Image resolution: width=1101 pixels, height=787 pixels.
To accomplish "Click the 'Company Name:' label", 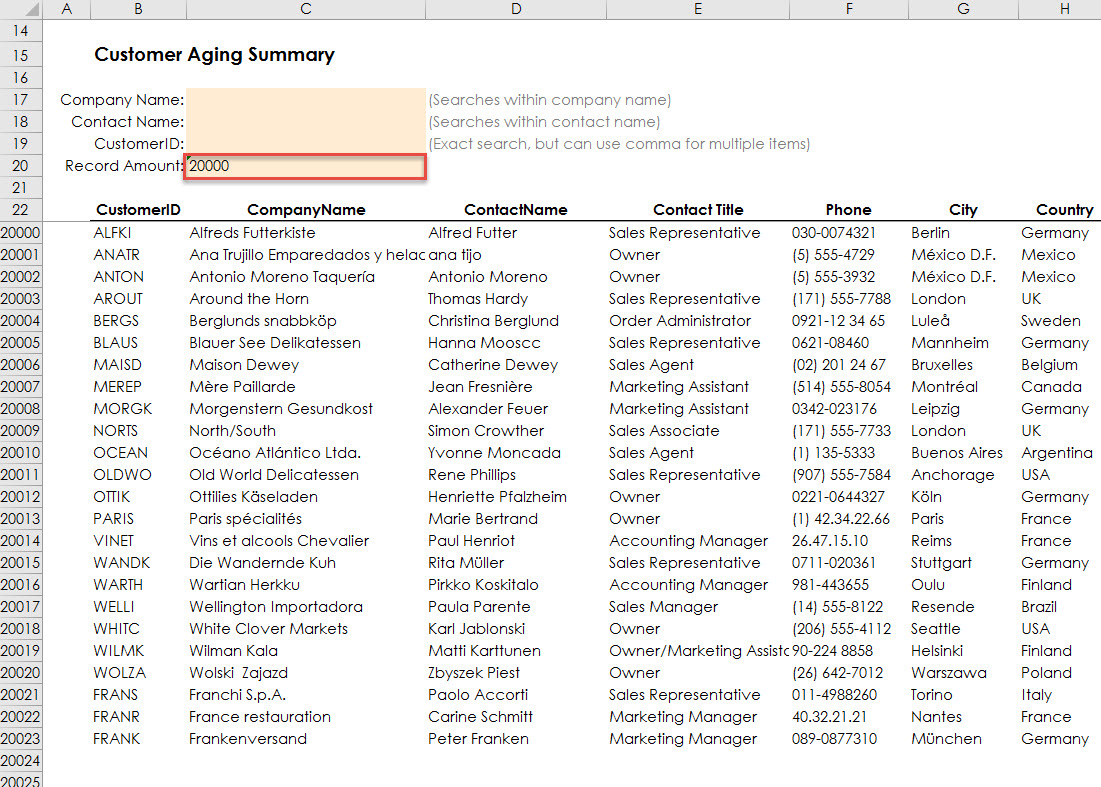I will (122, 100).
